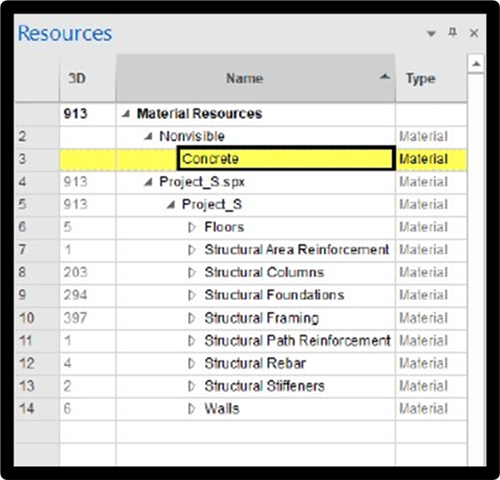Expand the Floors node

[x=192, y=227]
